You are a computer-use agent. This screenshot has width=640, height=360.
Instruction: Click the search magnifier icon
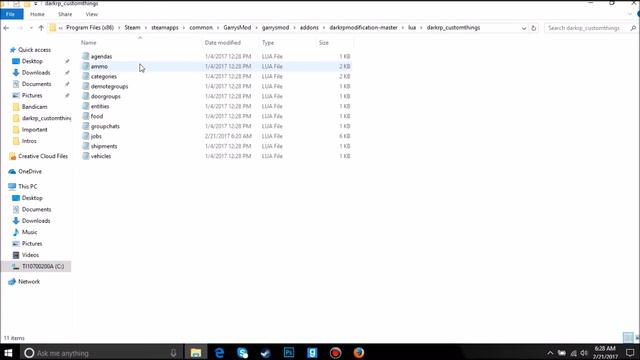(633, 28)
